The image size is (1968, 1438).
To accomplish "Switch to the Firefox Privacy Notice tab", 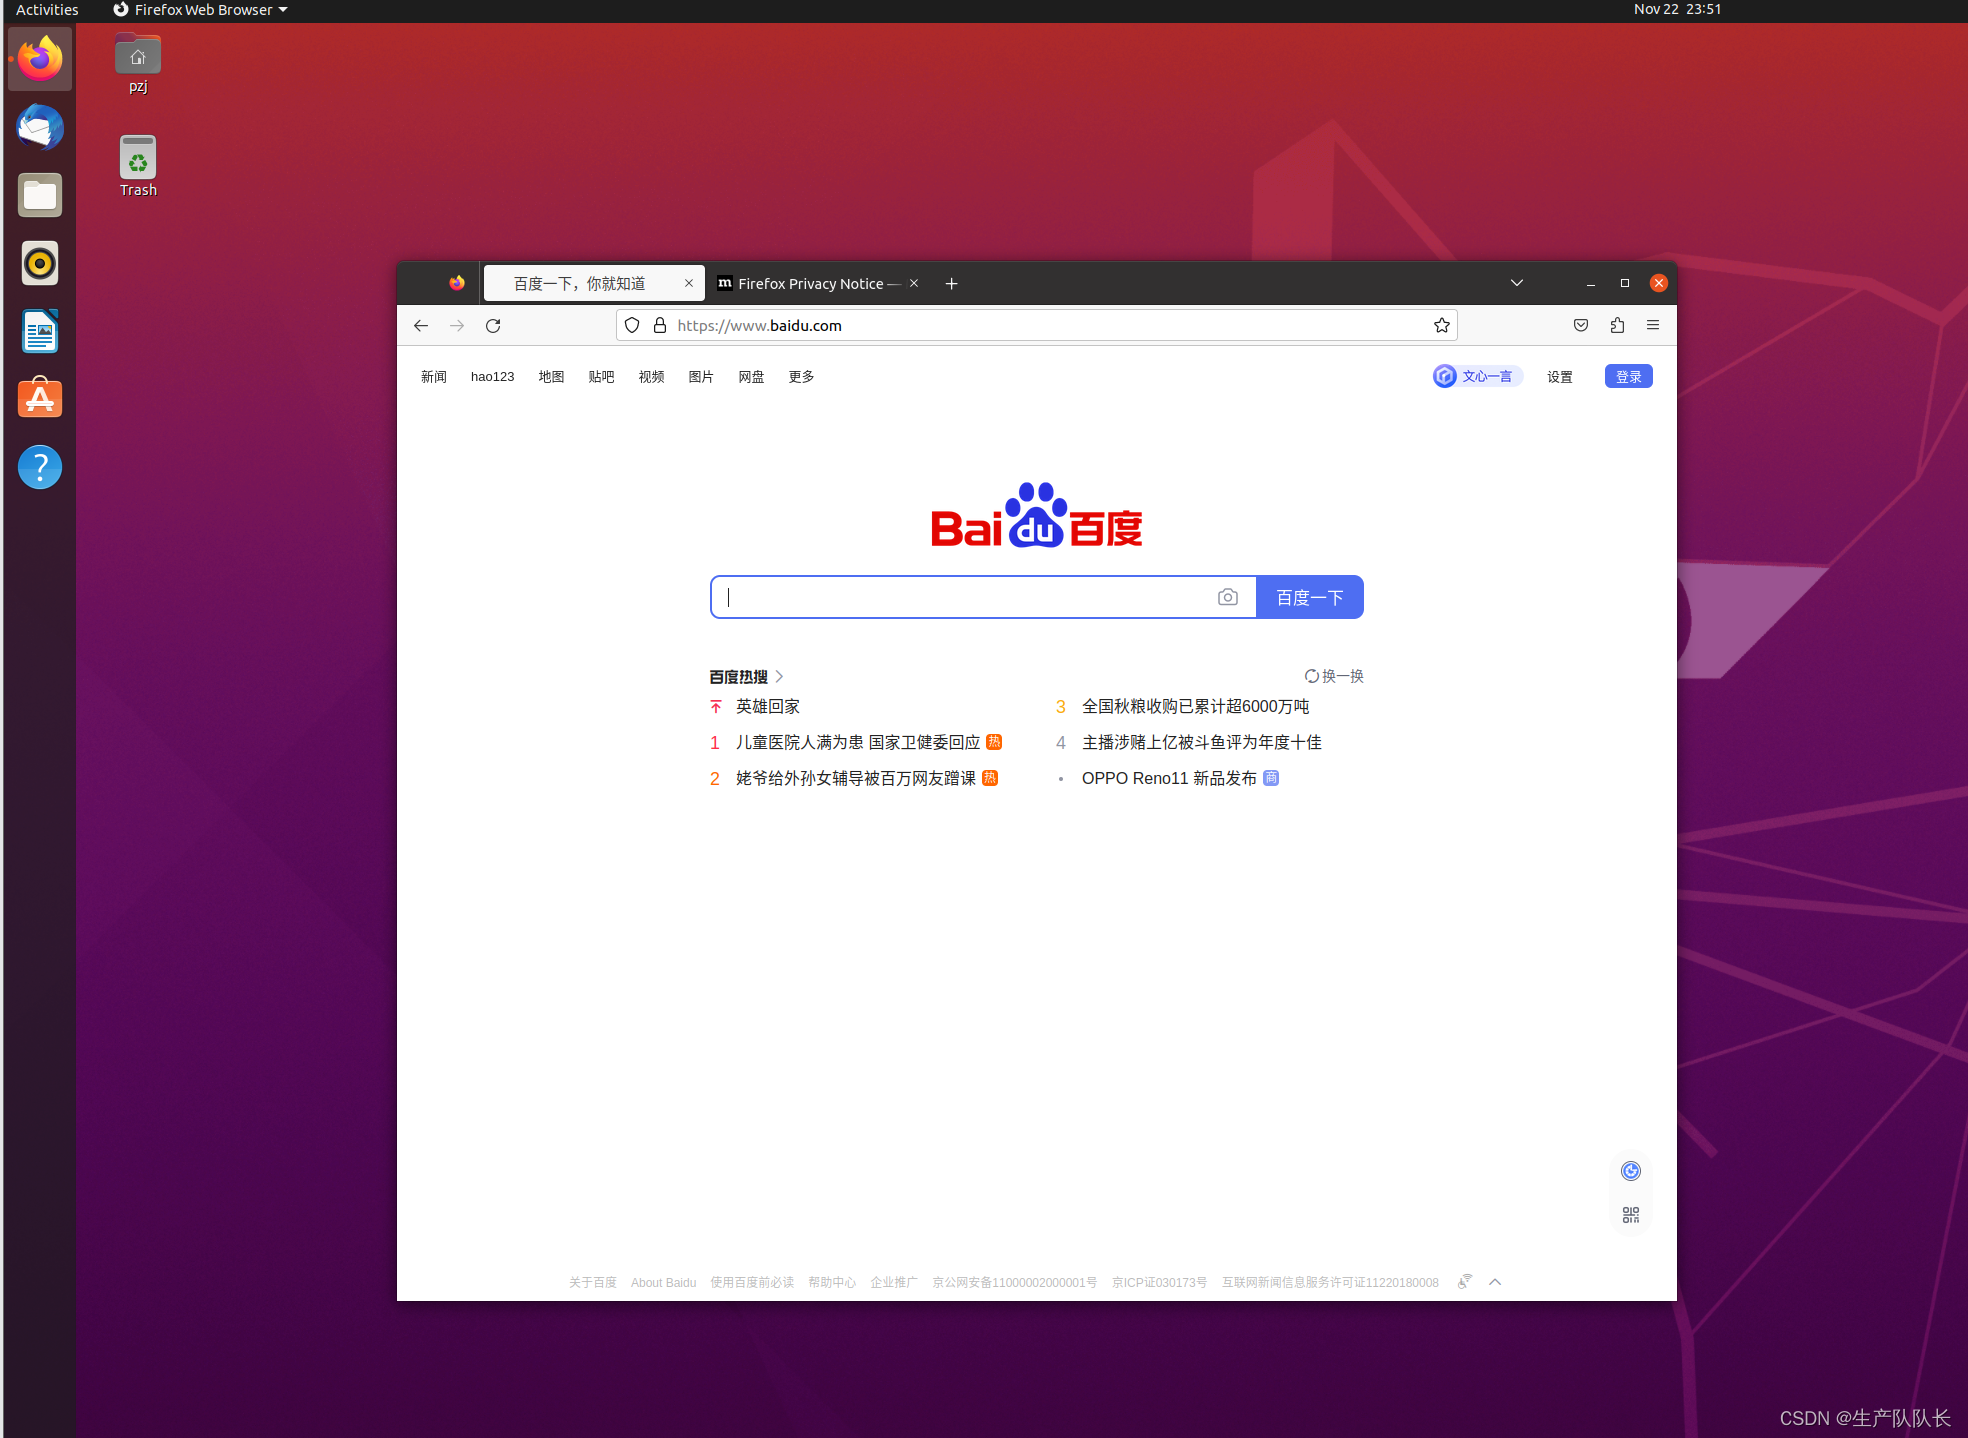I will 819,284.
